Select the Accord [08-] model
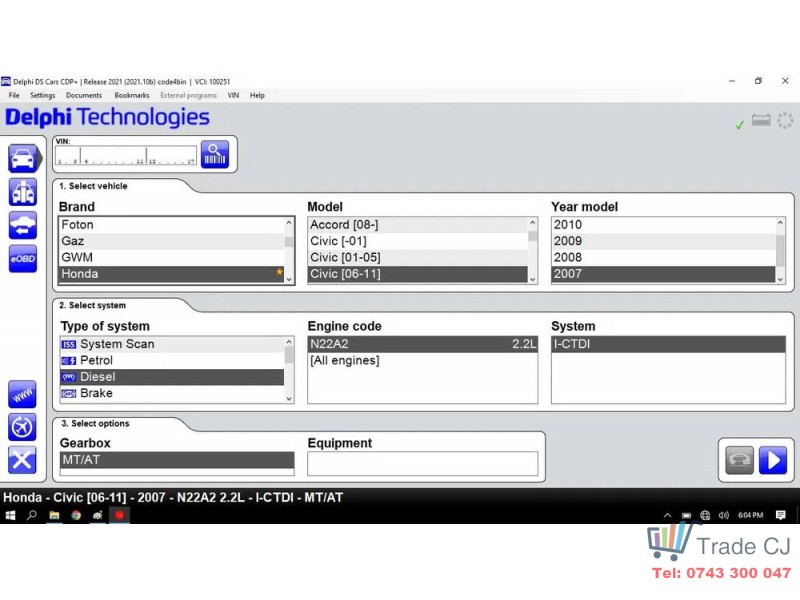Screen dimensions: 800x600 click(418, 225)
